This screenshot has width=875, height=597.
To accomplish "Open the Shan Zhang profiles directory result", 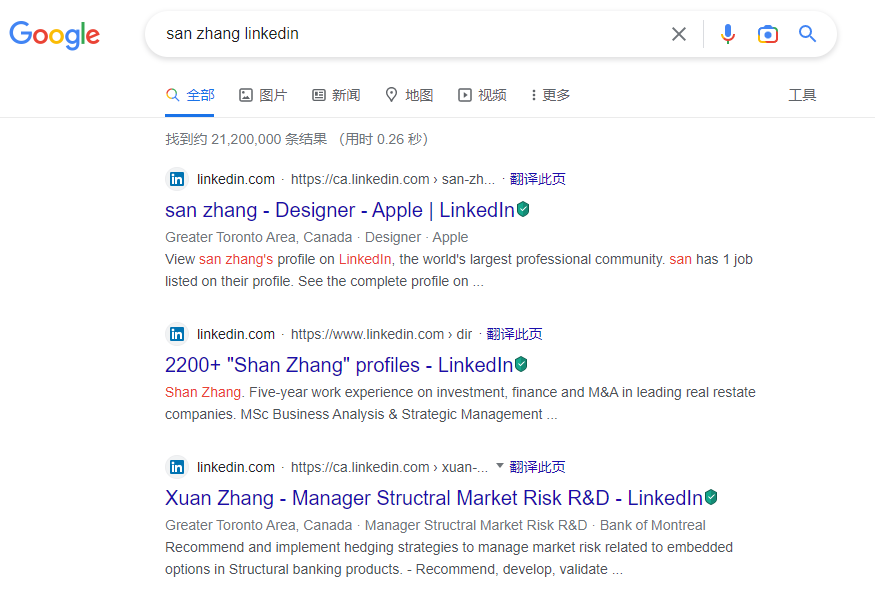I will coord(330,364).
